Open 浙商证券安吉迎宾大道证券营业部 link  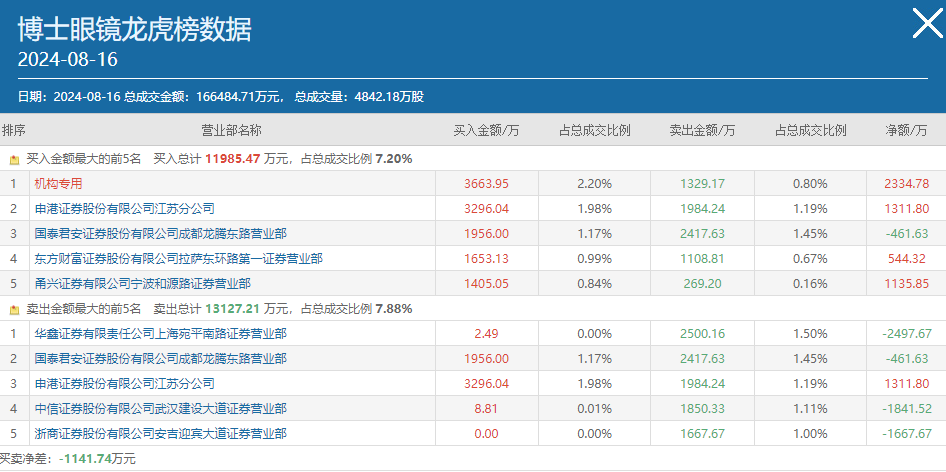point(160,434)
